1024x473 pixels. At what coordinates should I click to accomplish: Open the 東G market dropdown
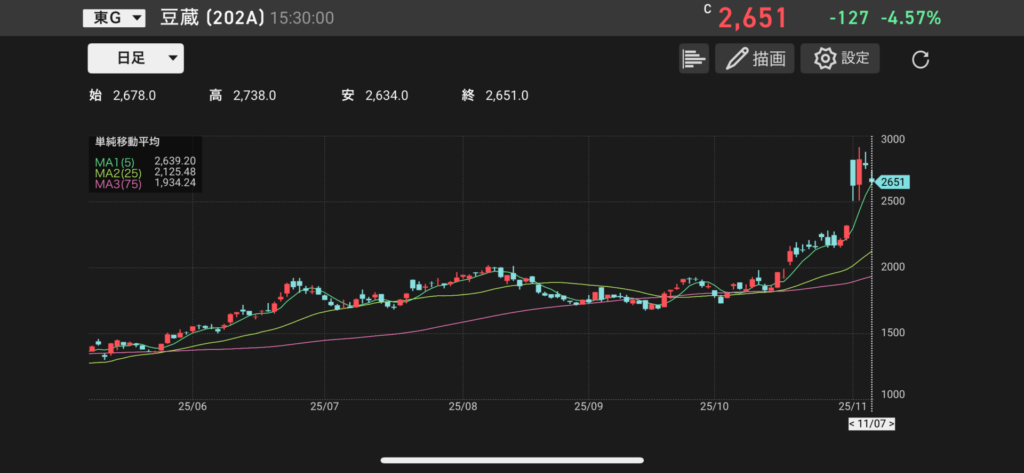114,18
